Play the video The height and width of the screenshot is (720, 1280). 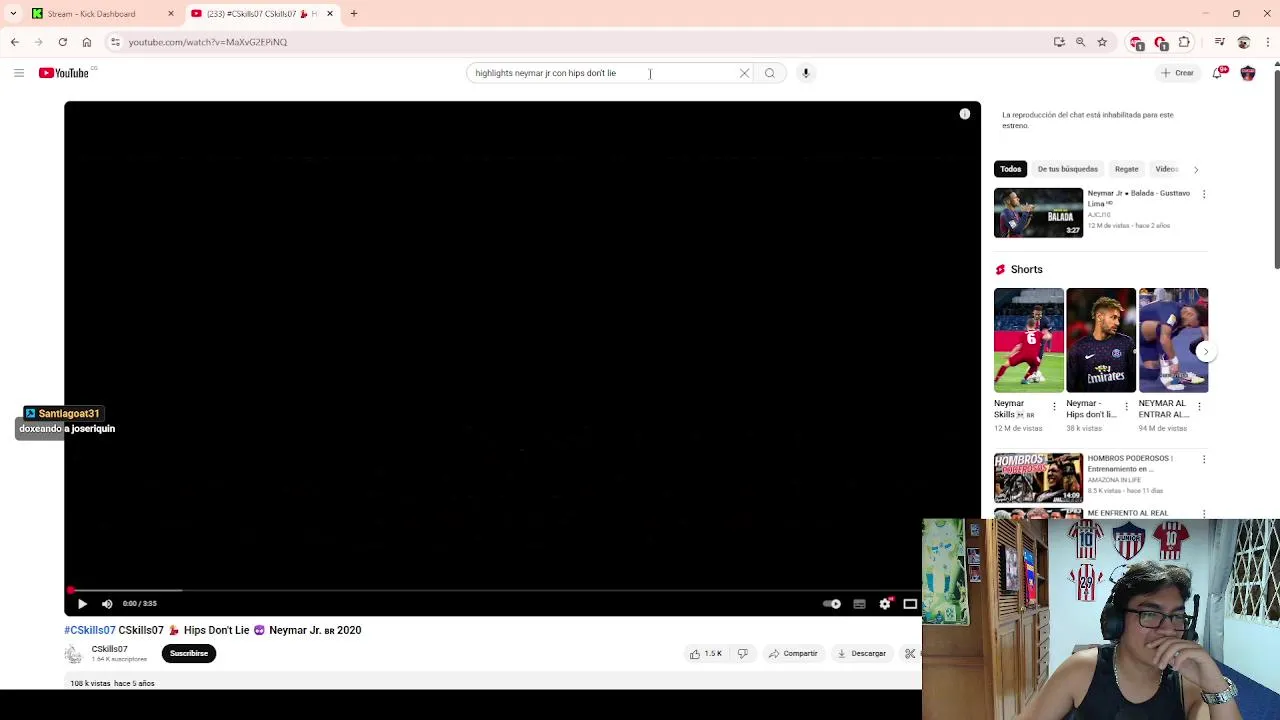(82, 604)
